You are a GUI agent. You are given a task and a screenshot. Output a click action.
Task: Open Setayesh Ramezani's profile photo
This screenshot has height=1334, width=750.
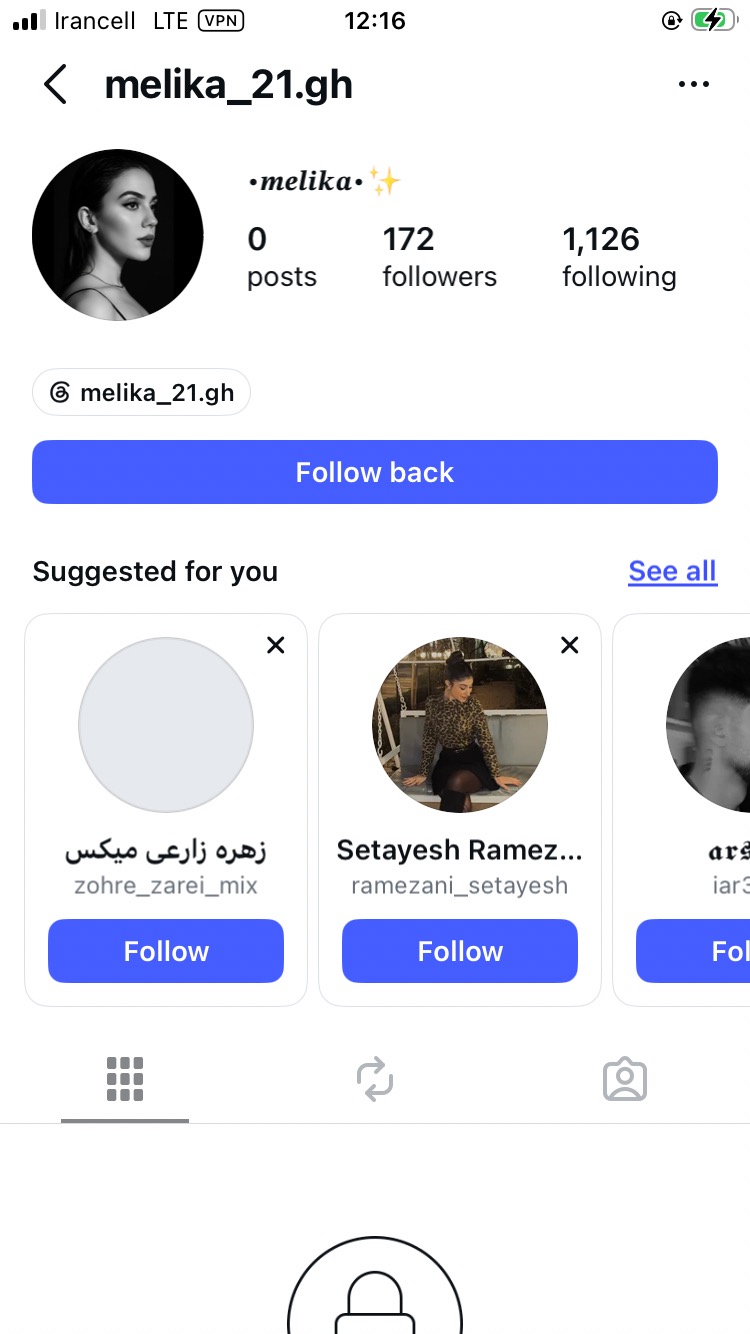[x=460, y=725]
